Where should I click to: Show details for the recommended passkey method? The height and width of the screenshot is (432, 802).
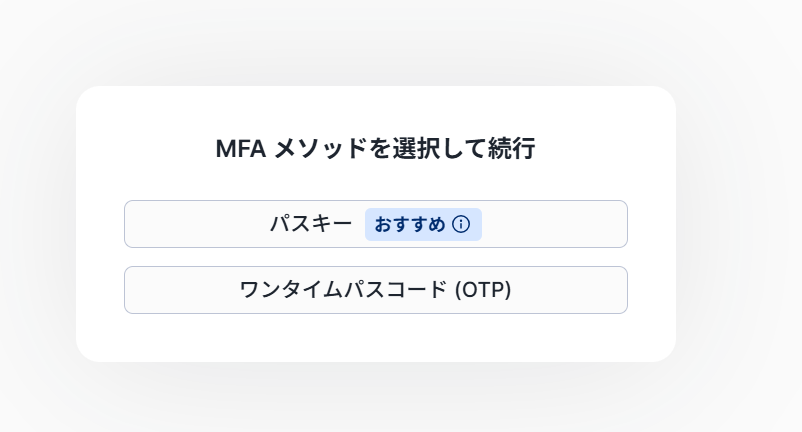coord(460,225)
